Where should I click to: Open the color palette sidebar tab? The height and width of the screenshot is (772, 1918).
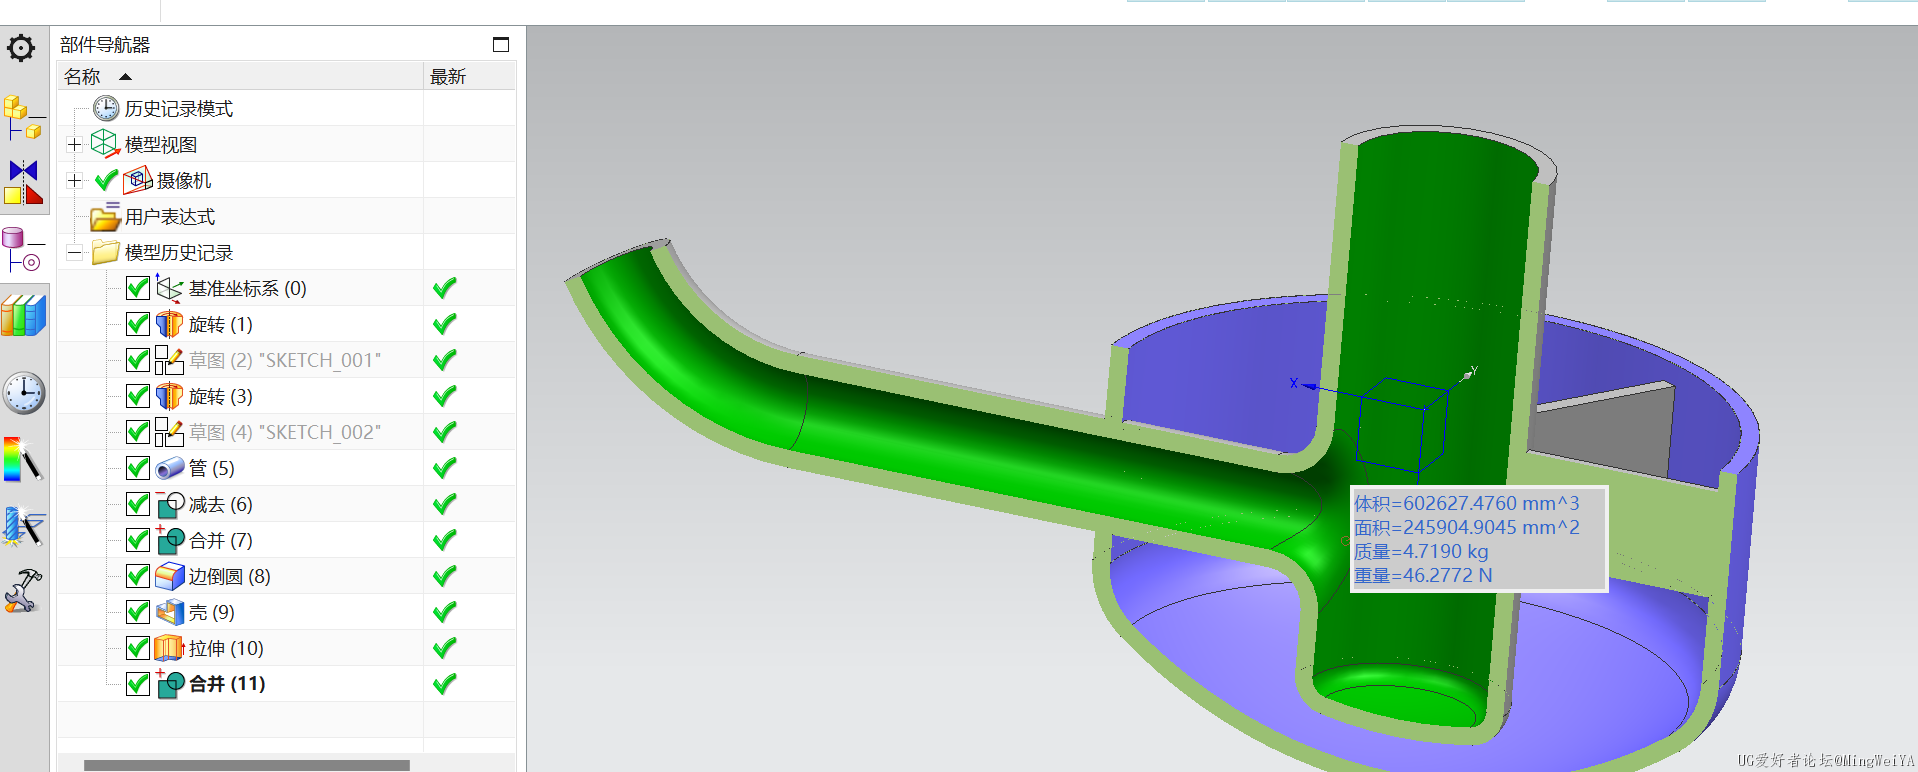23,459
